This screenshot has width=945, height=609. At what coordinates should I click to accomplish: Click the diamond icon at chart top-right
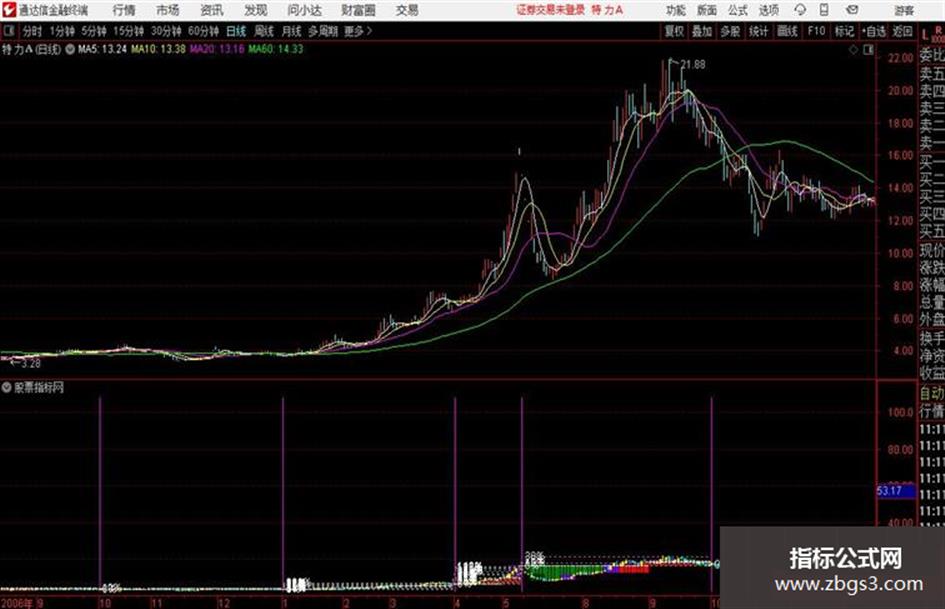(853, 50)
